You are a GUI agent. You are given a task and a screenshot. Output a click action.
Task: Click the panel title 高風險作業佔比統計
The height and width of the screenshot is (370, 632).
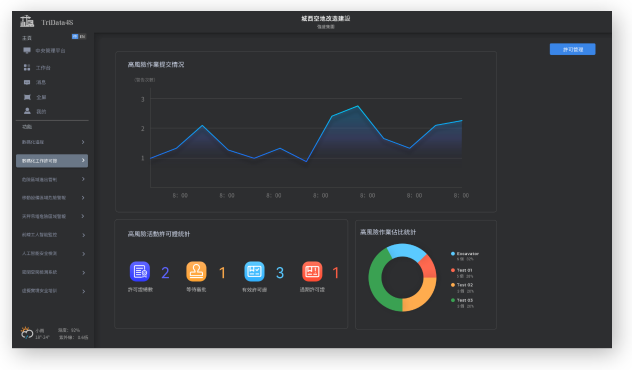click(388, 232)
